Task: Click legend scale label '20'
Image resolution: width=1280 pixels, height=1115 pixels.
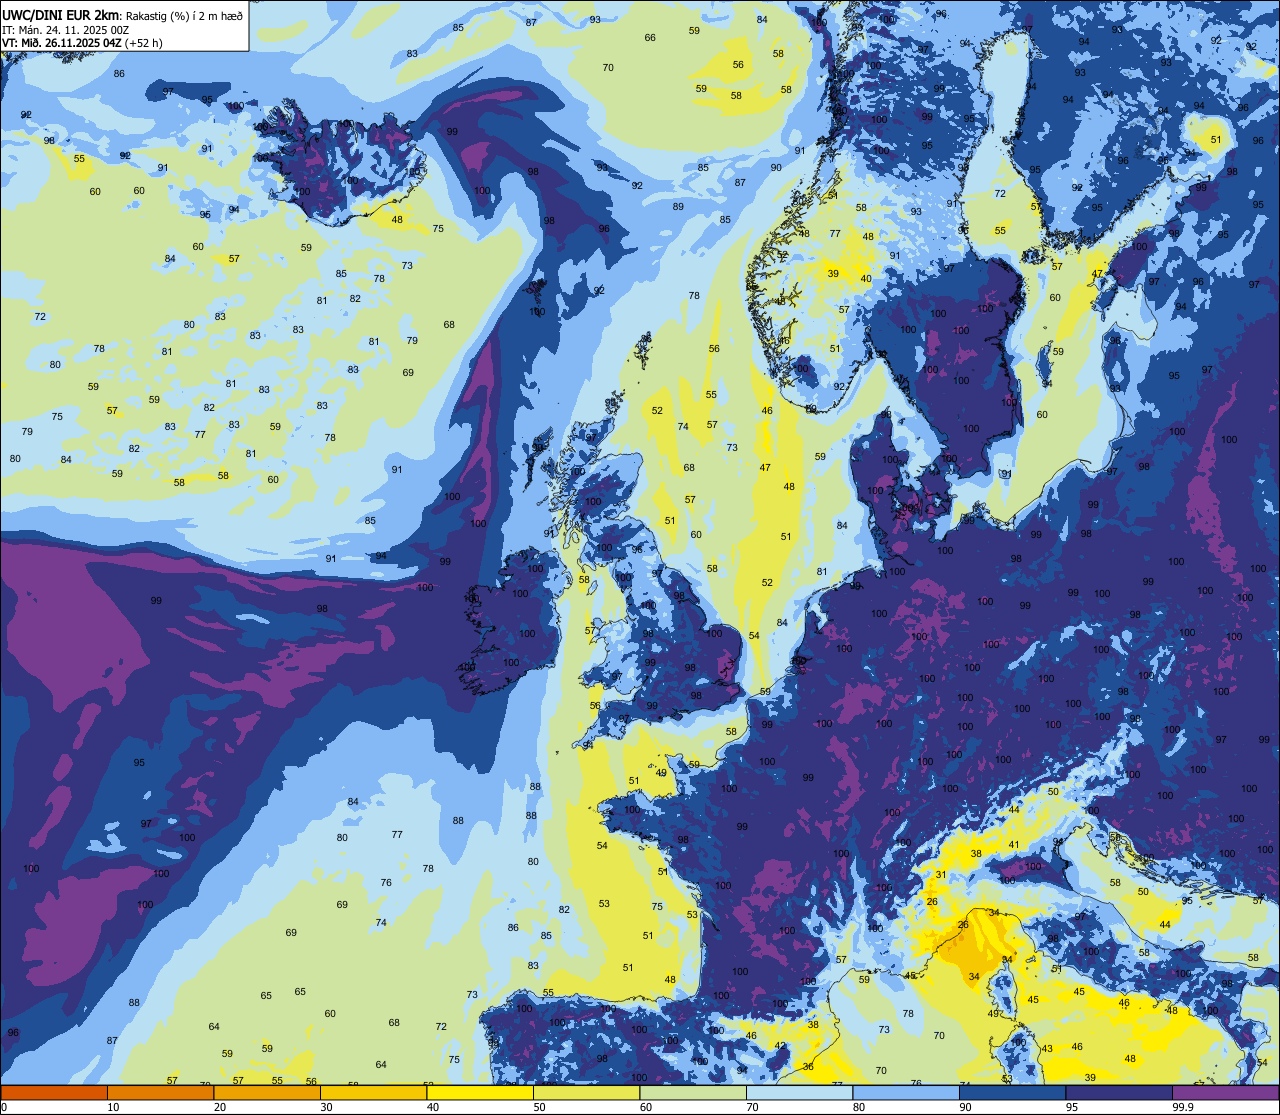Action: (220, 1107)
